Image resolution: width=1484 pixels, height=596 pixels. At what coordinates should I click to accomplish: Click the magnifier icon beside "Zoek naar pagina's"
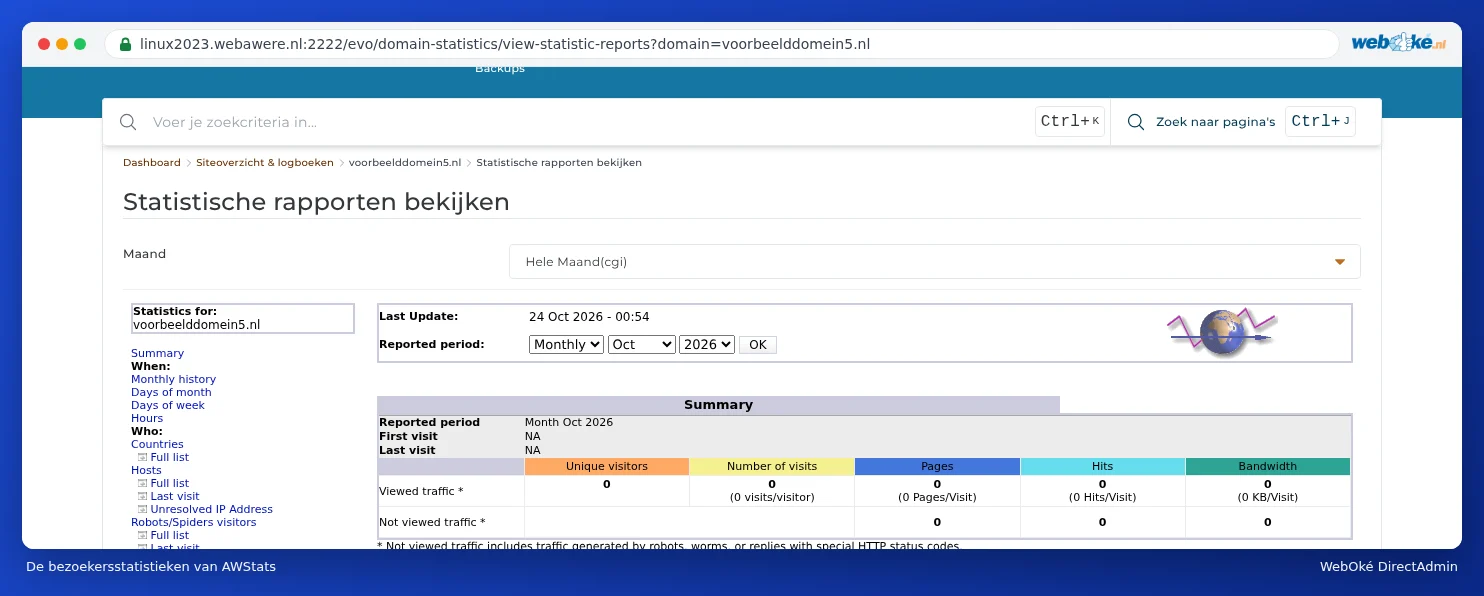coord(1136,122)
